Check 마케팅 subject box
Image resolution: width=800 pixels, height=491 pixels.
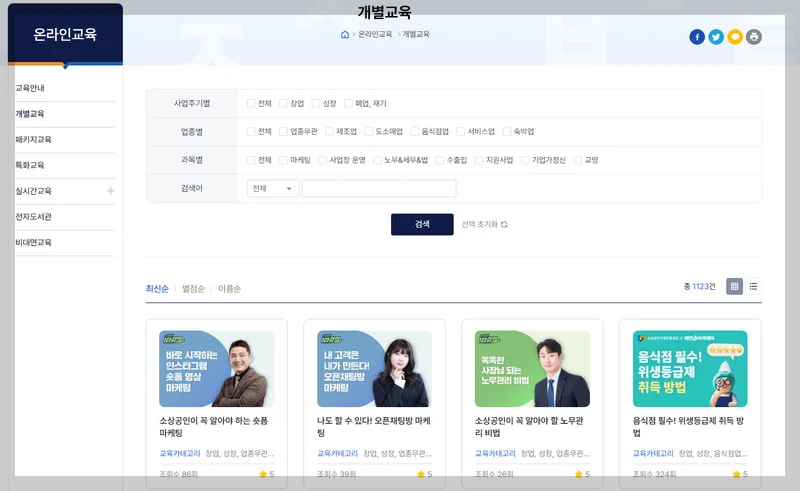click(284, 160)
